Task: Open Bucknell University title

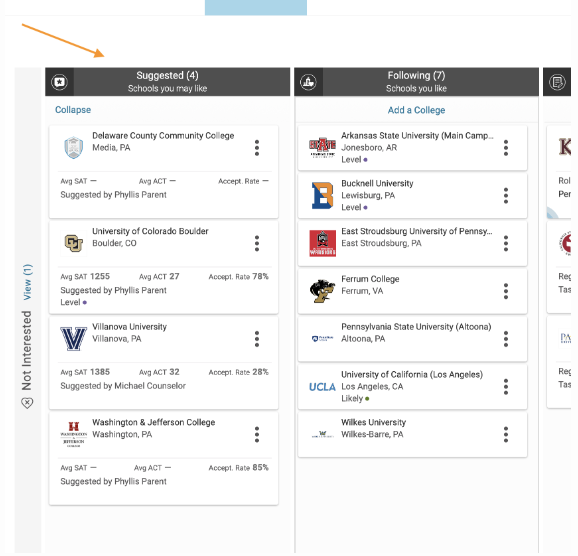Action: (x=377, y=183)
